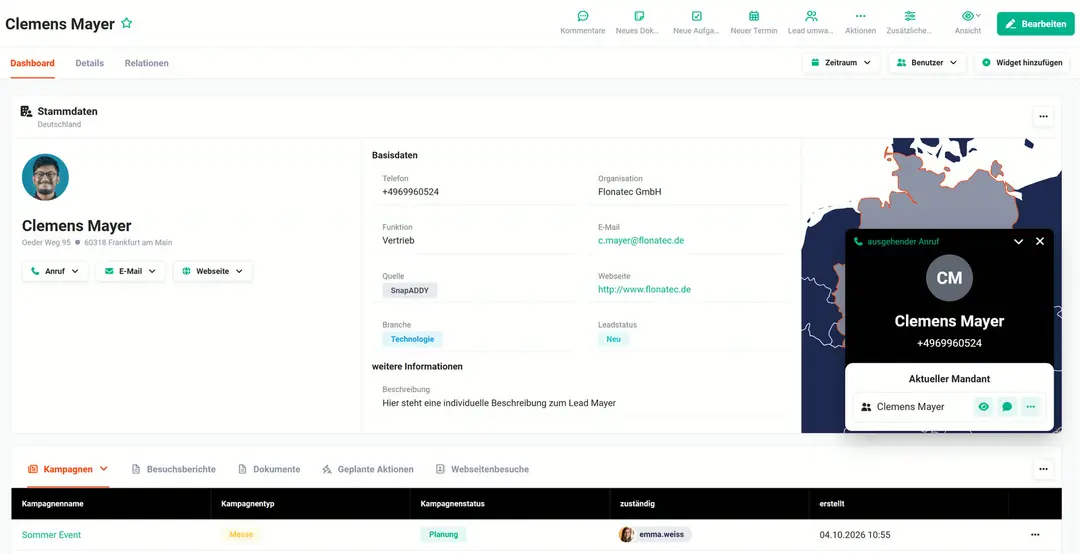The width and height of the screenshot is (1080, 554).
Task: Open the Zusätzliche sliders icon
Action: pyautogui.click(x=910, y=23)
